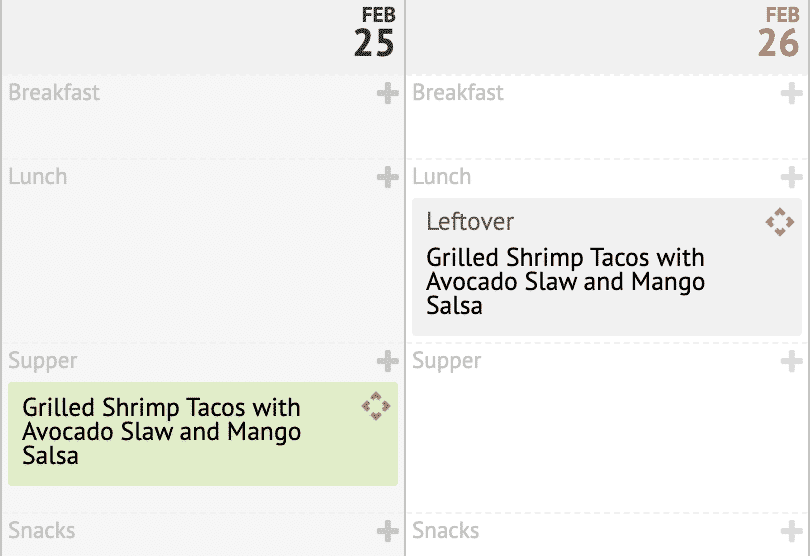Add a Lunch meal on Feb 25
The width and height of the screenshot is (810, 556).
tap(387, 178)
